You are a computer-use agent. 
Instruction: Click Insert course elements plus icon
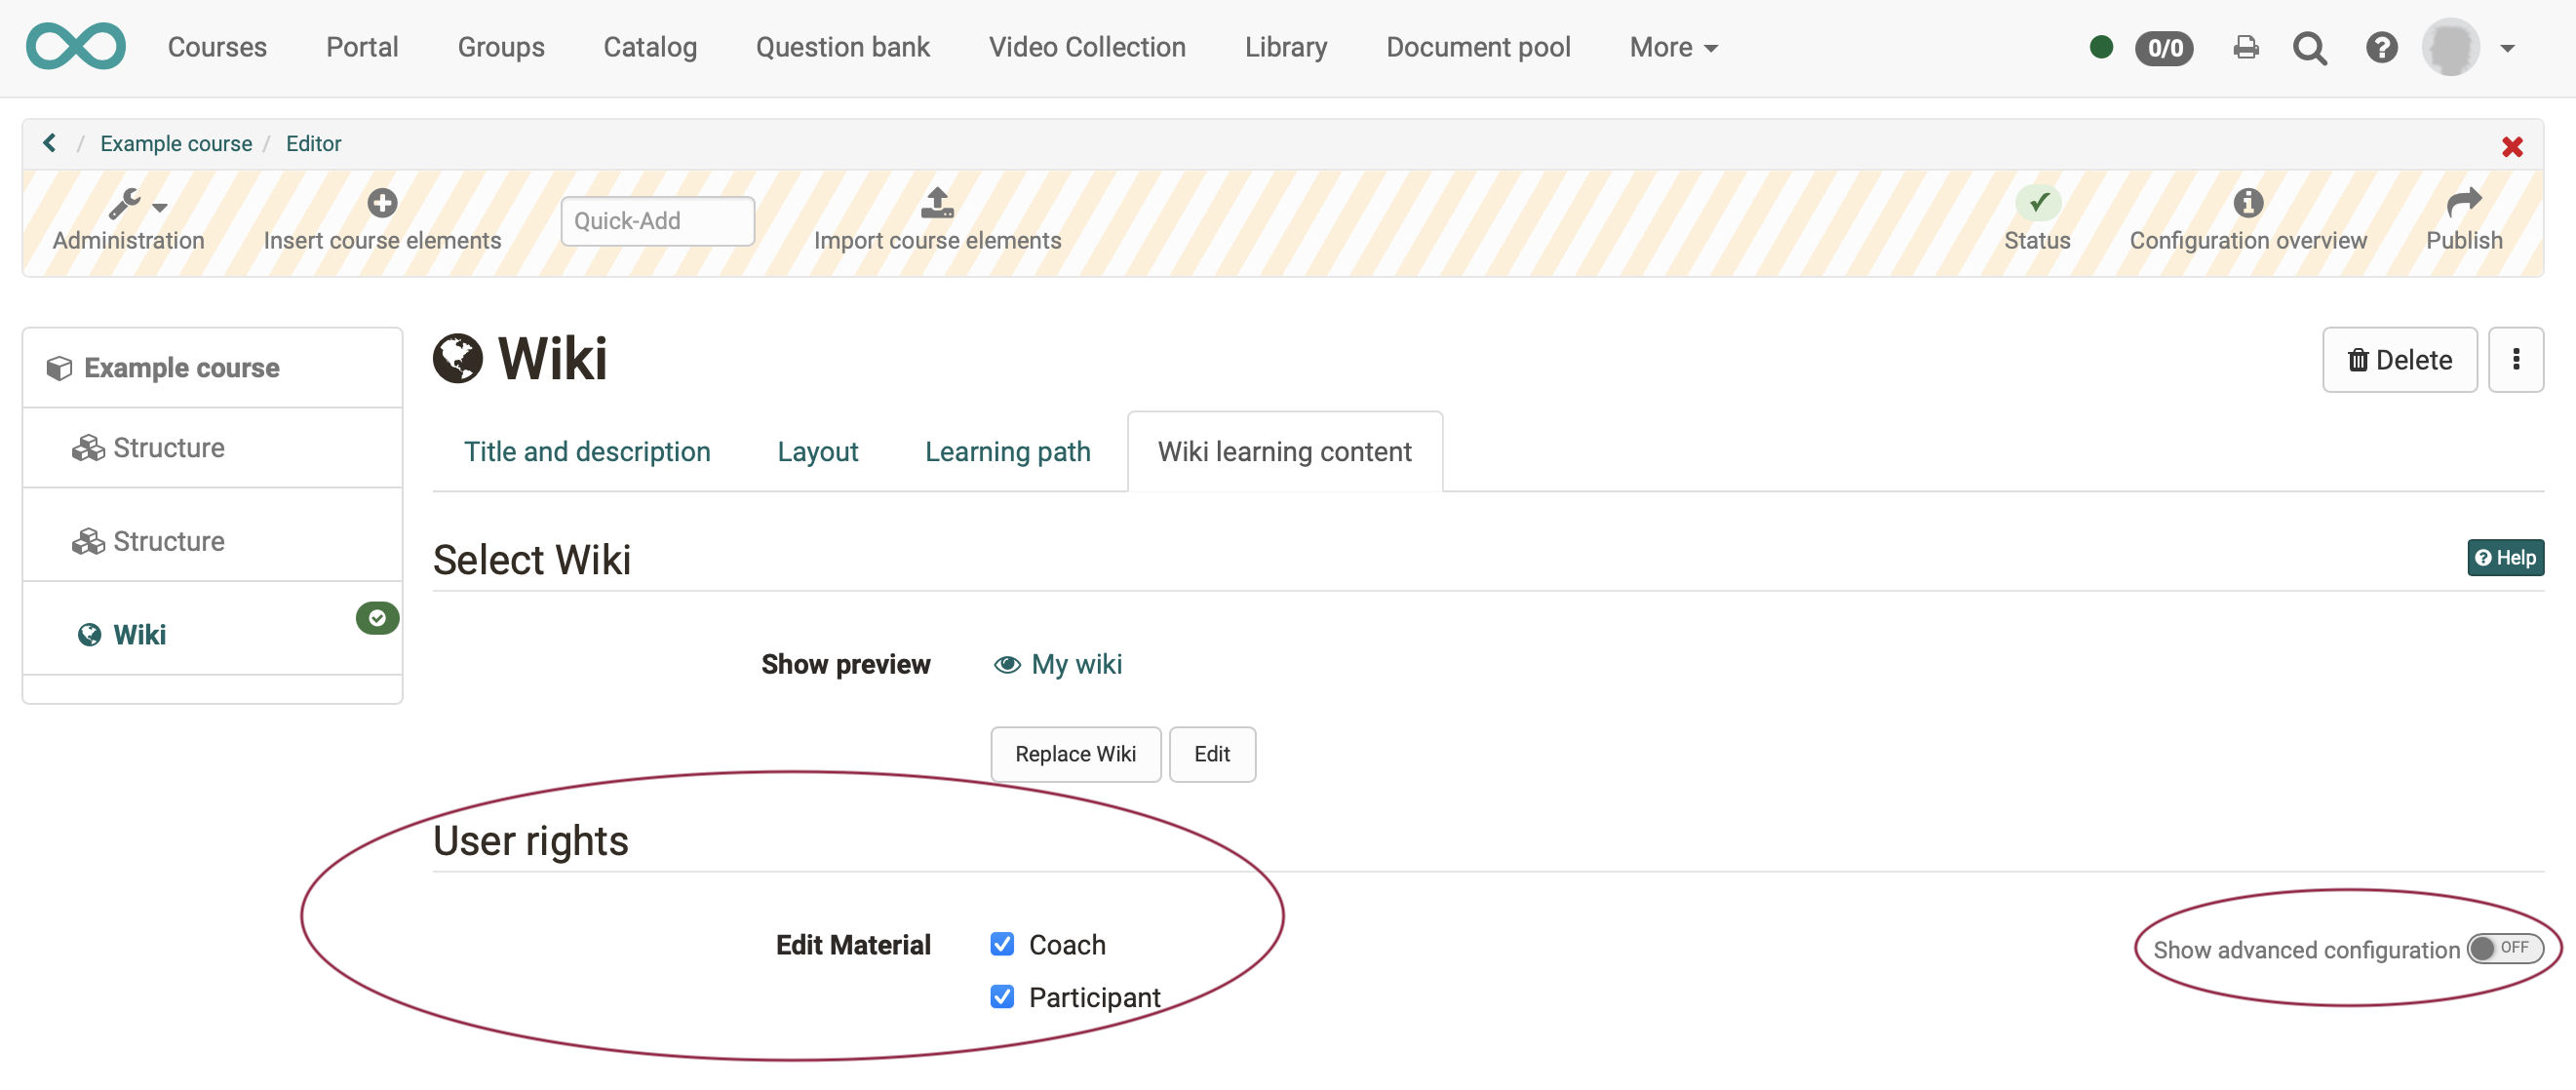[382, 203]
